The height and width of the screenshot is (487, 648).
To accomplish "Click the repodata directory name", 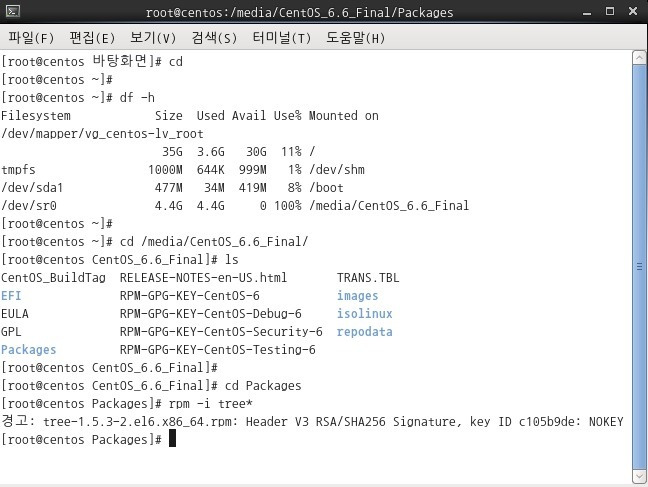I will tap(364, 332).
